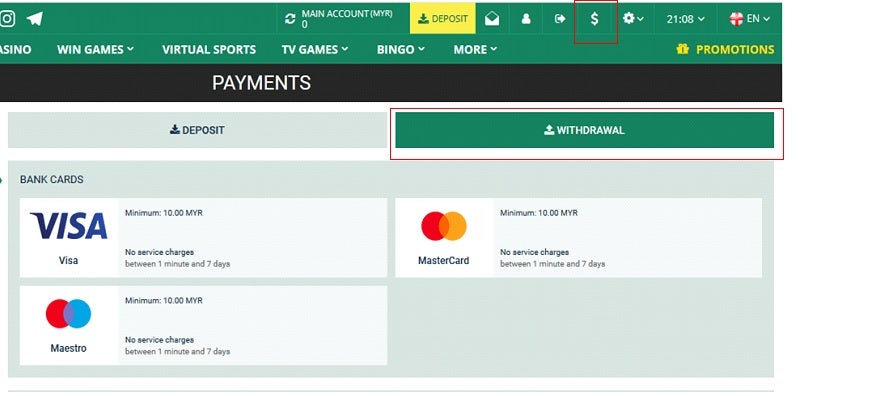Select the Visa payment logo

(68, 226)
